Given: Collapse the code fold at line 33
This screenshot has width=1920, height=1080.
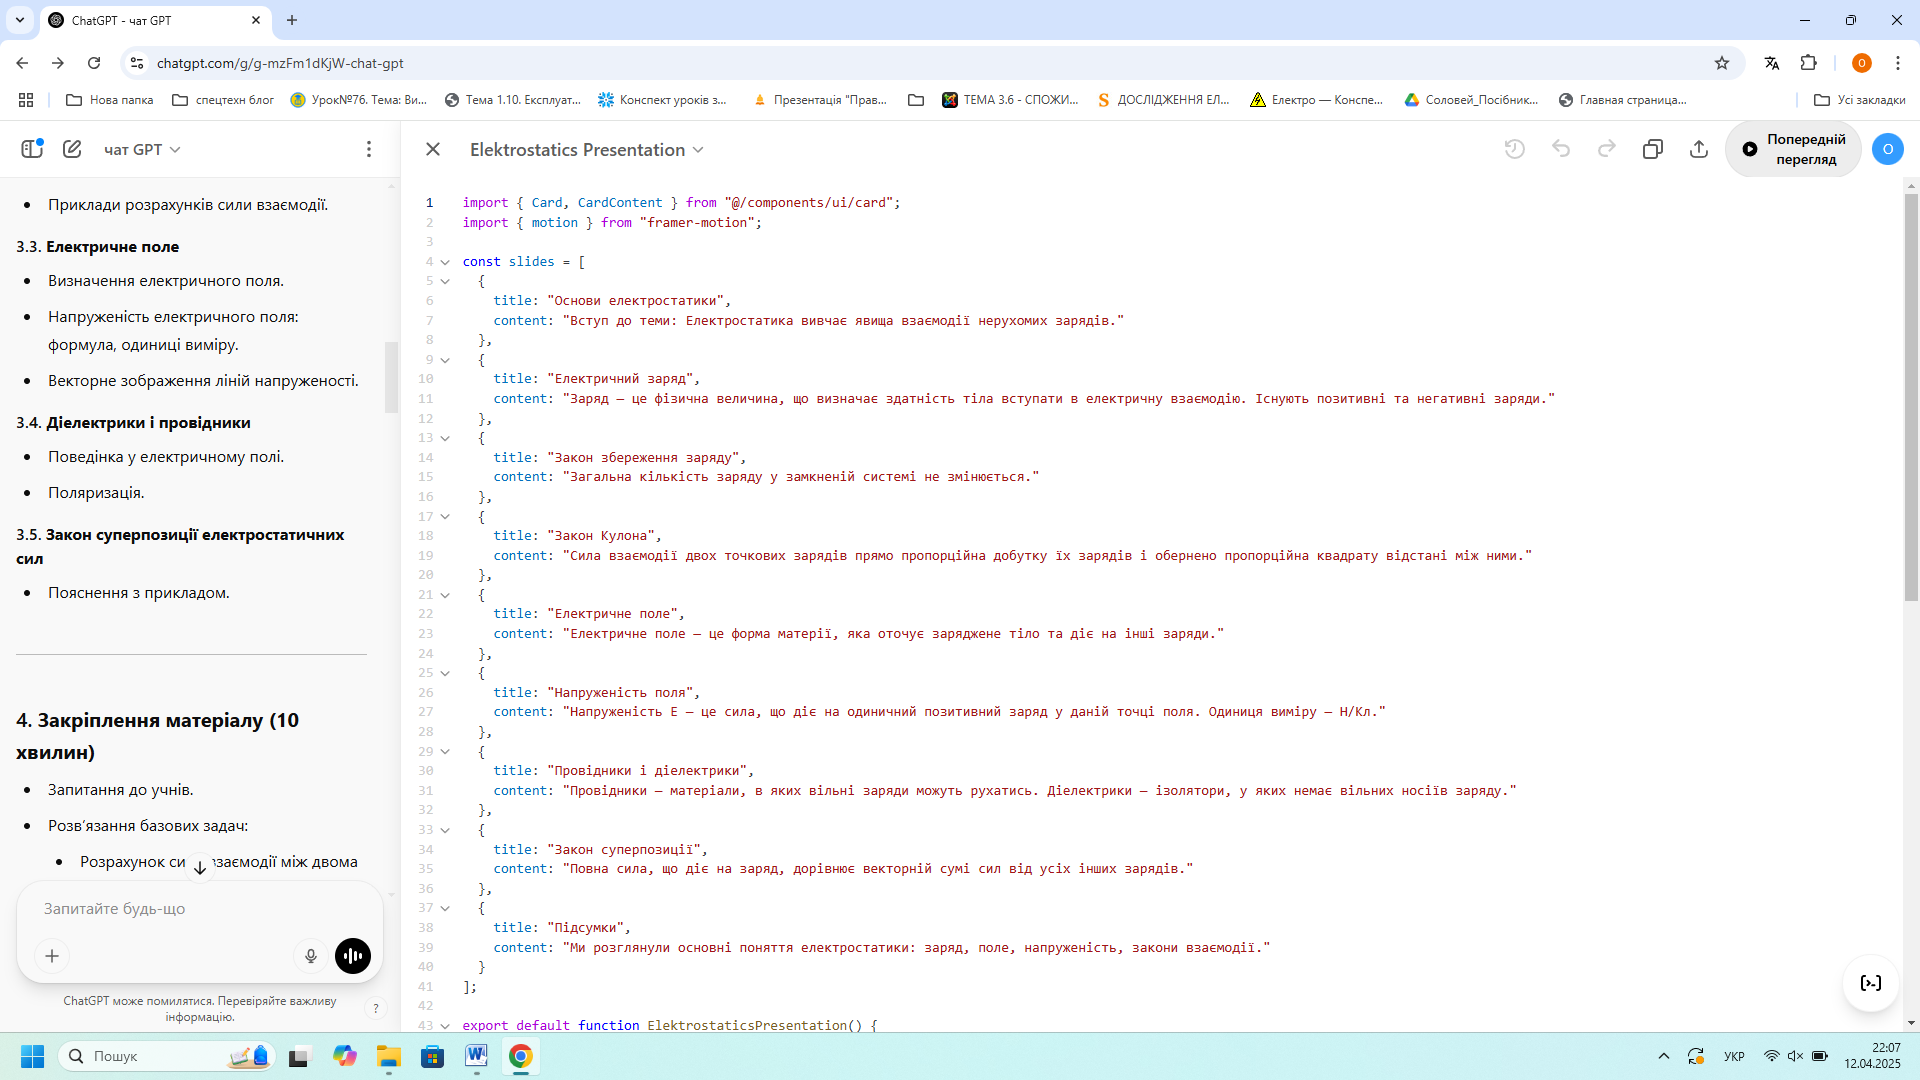Looking at the screenshot, I should click(445, 830).
